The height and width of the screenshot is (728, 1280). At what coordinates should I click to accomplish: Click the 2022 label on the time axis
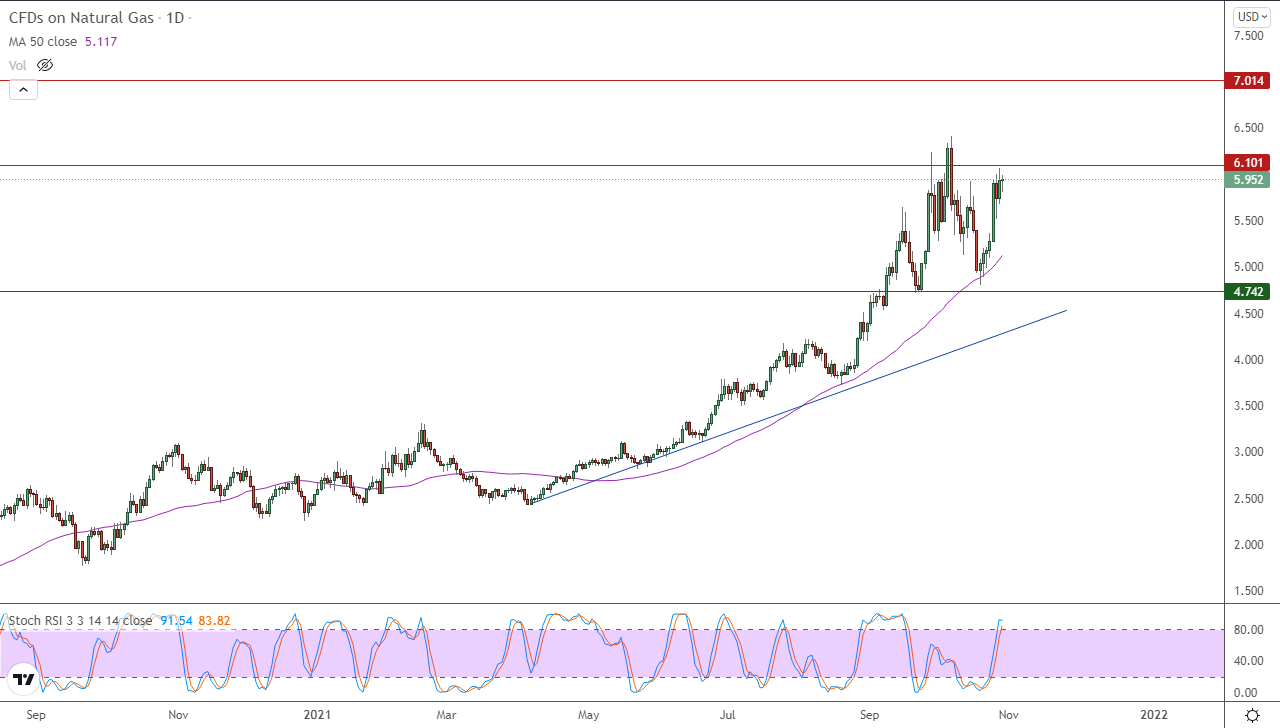point(1154,715)
